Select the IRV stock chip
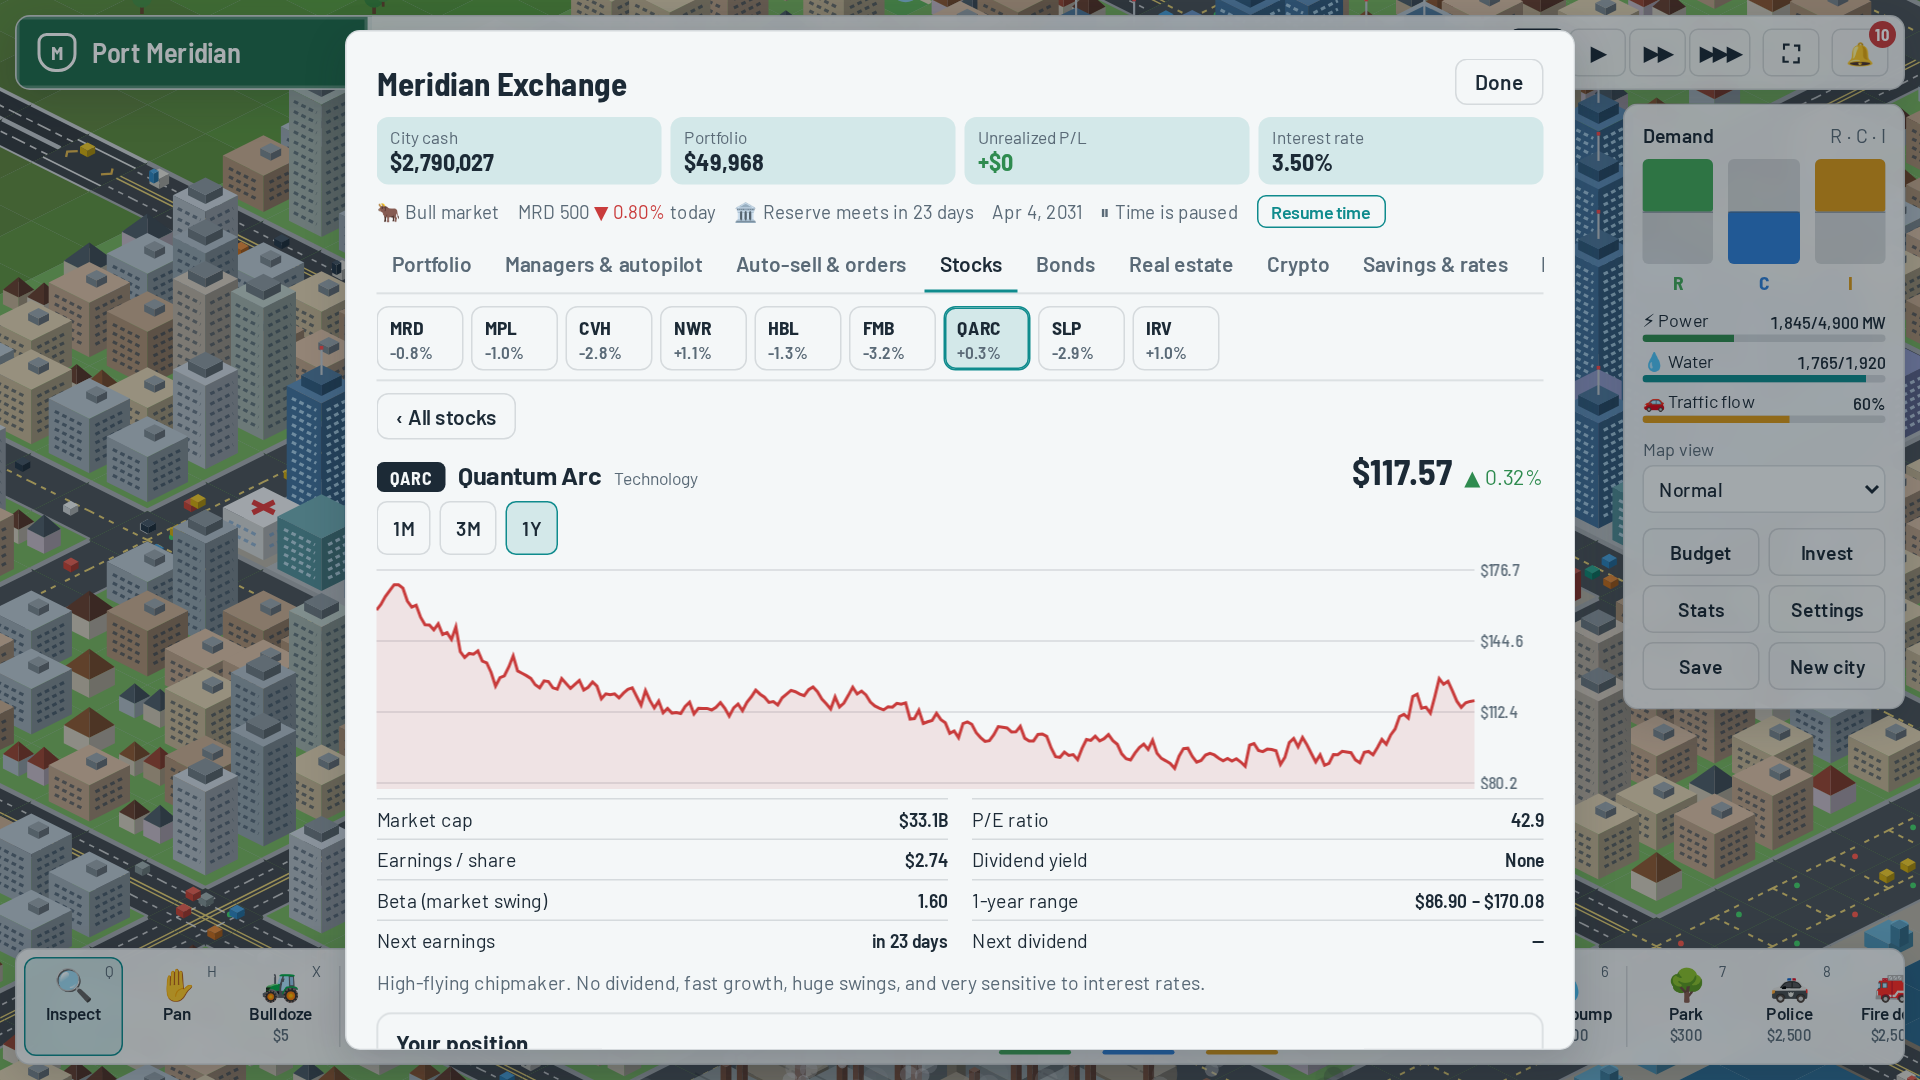 pos(1176,339)
